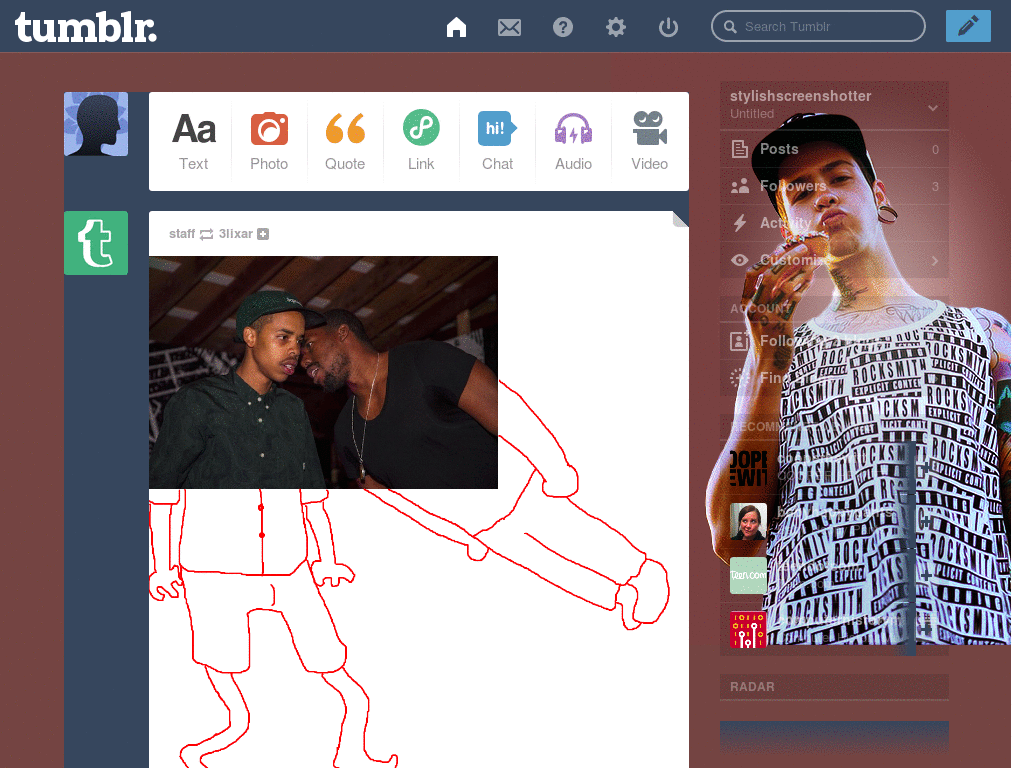The height and width of the screenshot is (768, 1024).
Task: Open the 3lixar blog link
Action: click(x=235, y=234)
